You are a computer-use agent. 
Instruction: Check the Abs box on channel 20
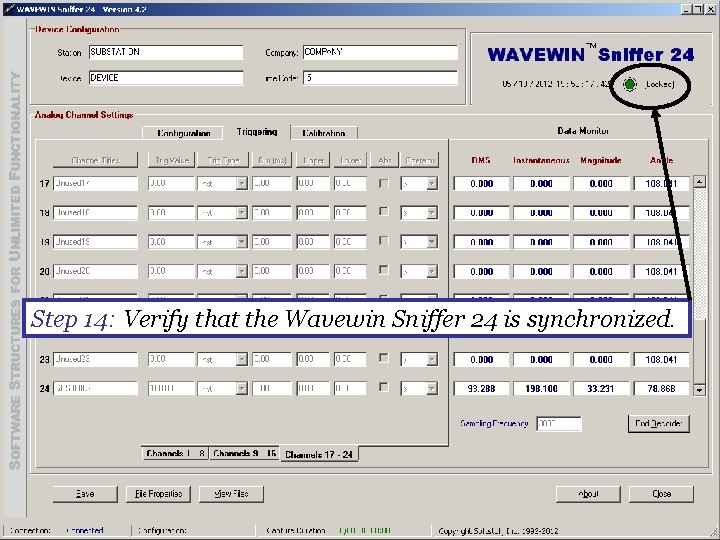(383, 270)
